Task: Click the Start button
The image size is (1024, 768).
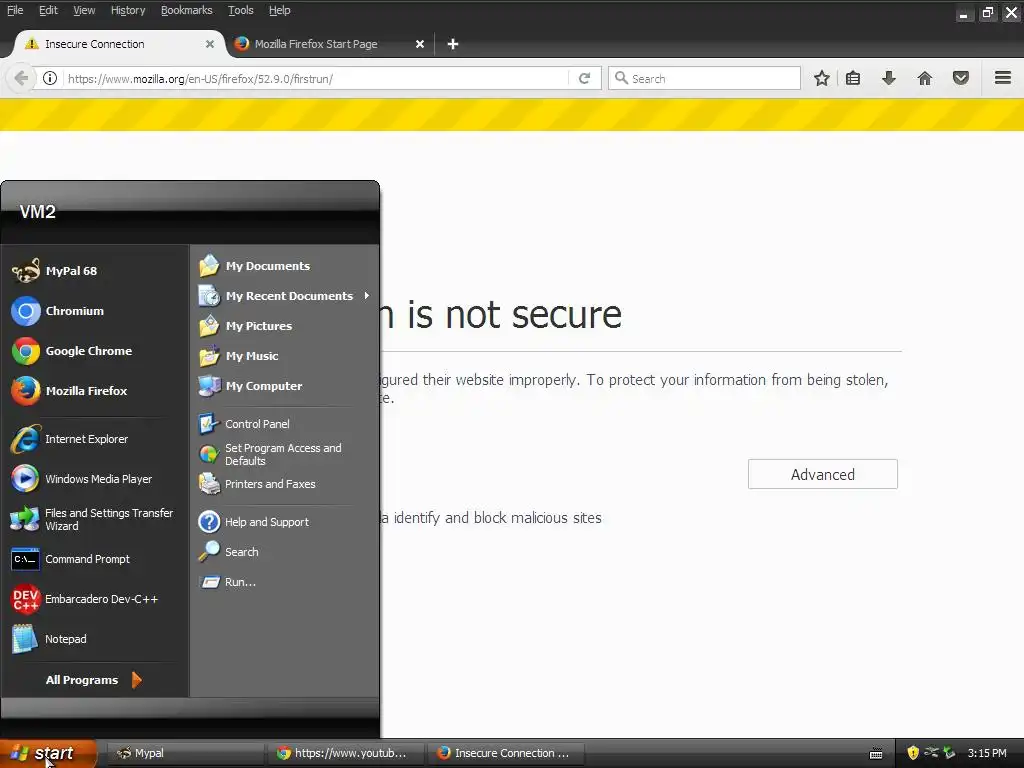Action: [48, 753]
